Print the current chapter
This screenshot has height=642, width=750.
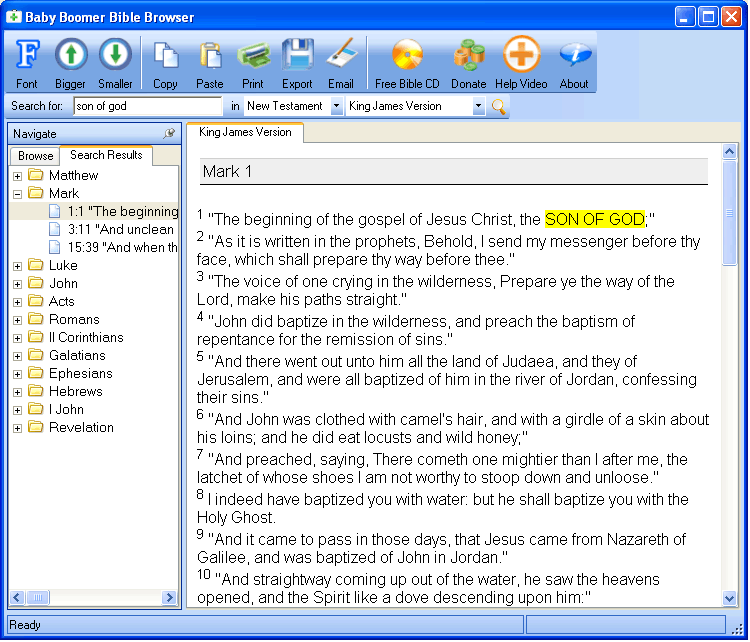pyautogui.click(x=253, y=63)
